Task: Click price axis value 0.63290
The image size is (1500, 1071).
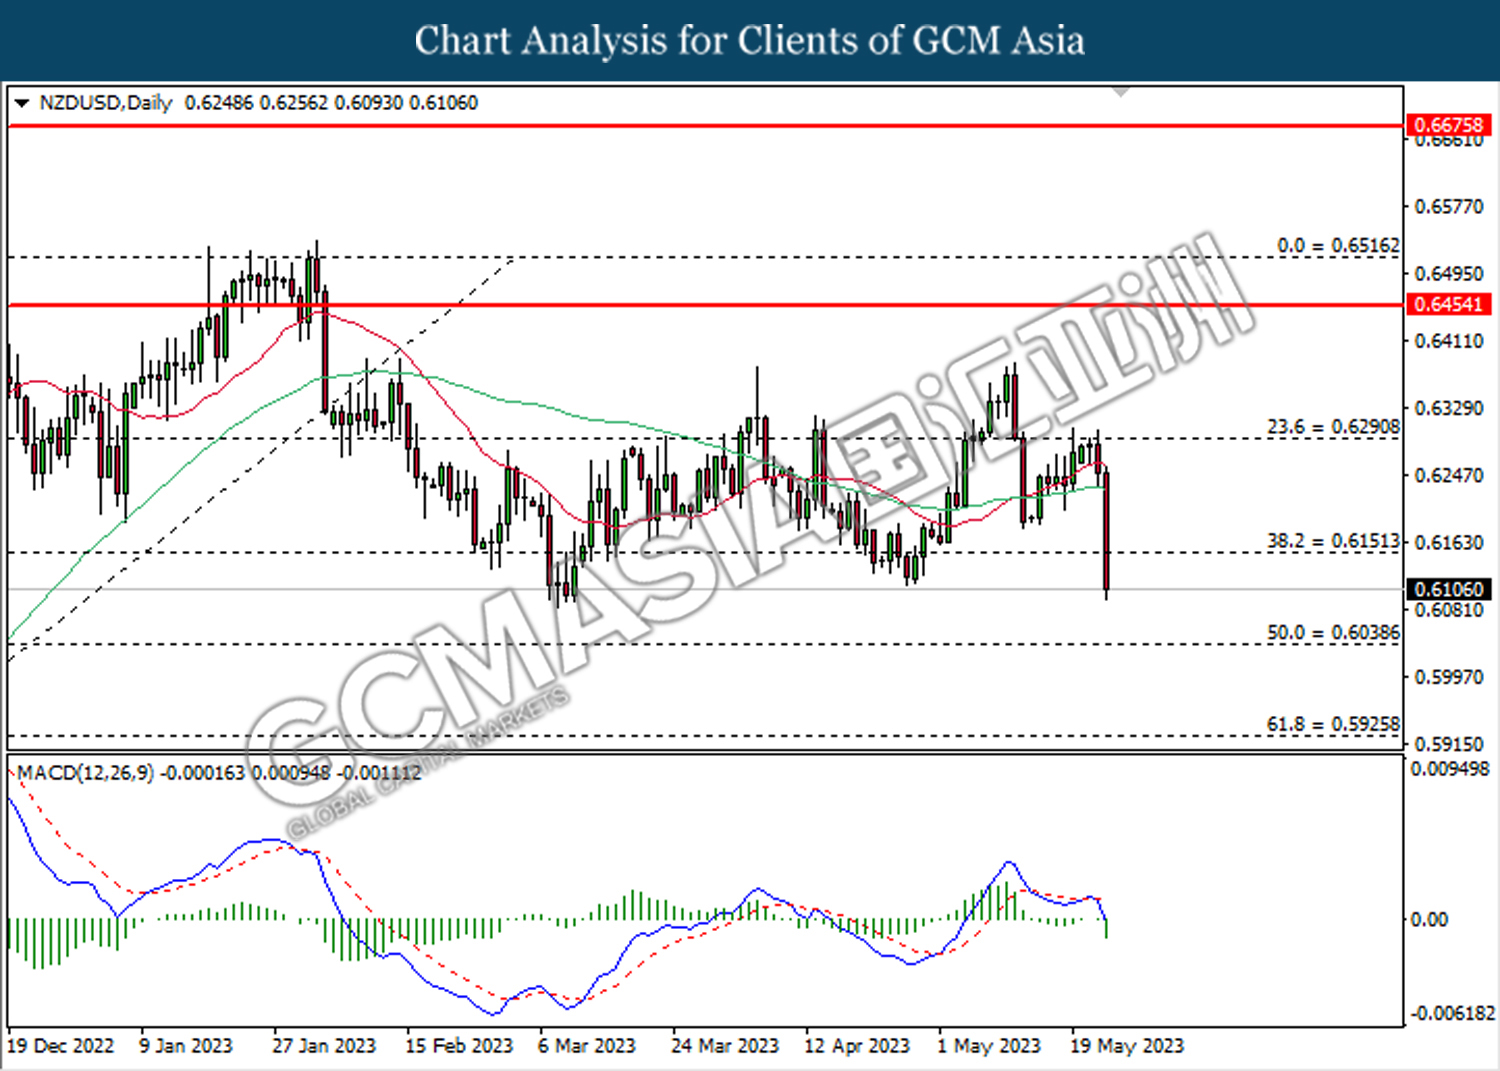Action: point(1449,408)
